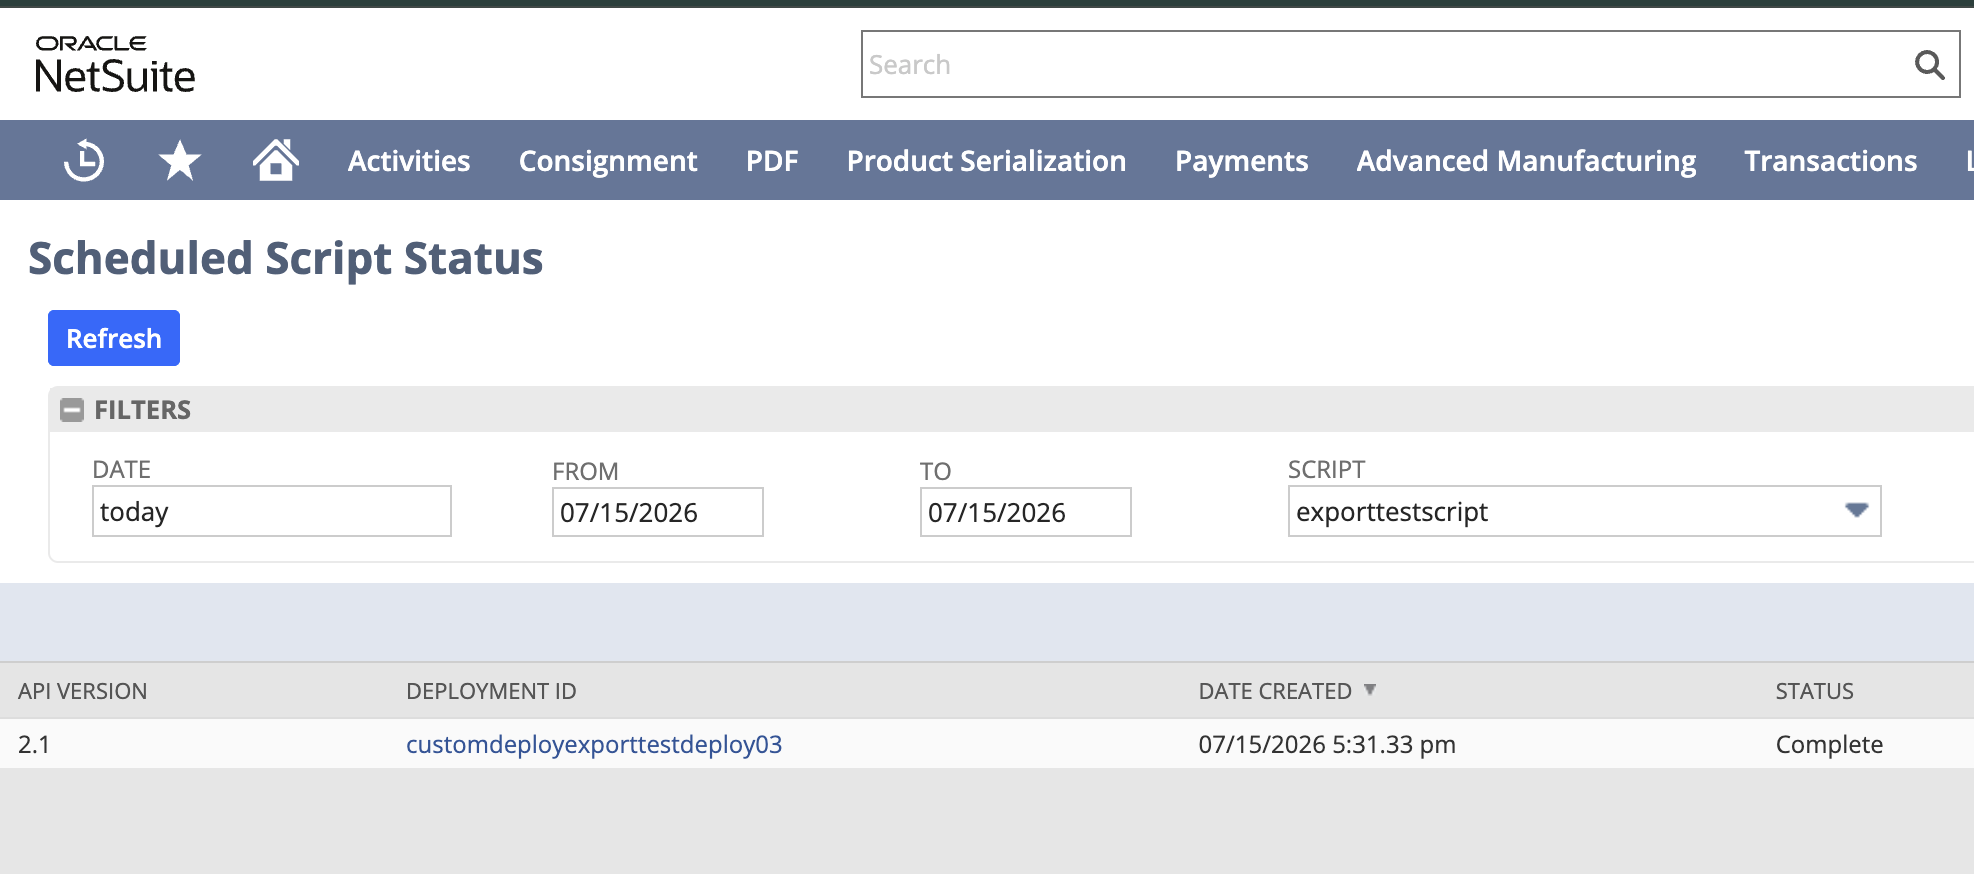Sort by Date Created column header

point(1275,691)
